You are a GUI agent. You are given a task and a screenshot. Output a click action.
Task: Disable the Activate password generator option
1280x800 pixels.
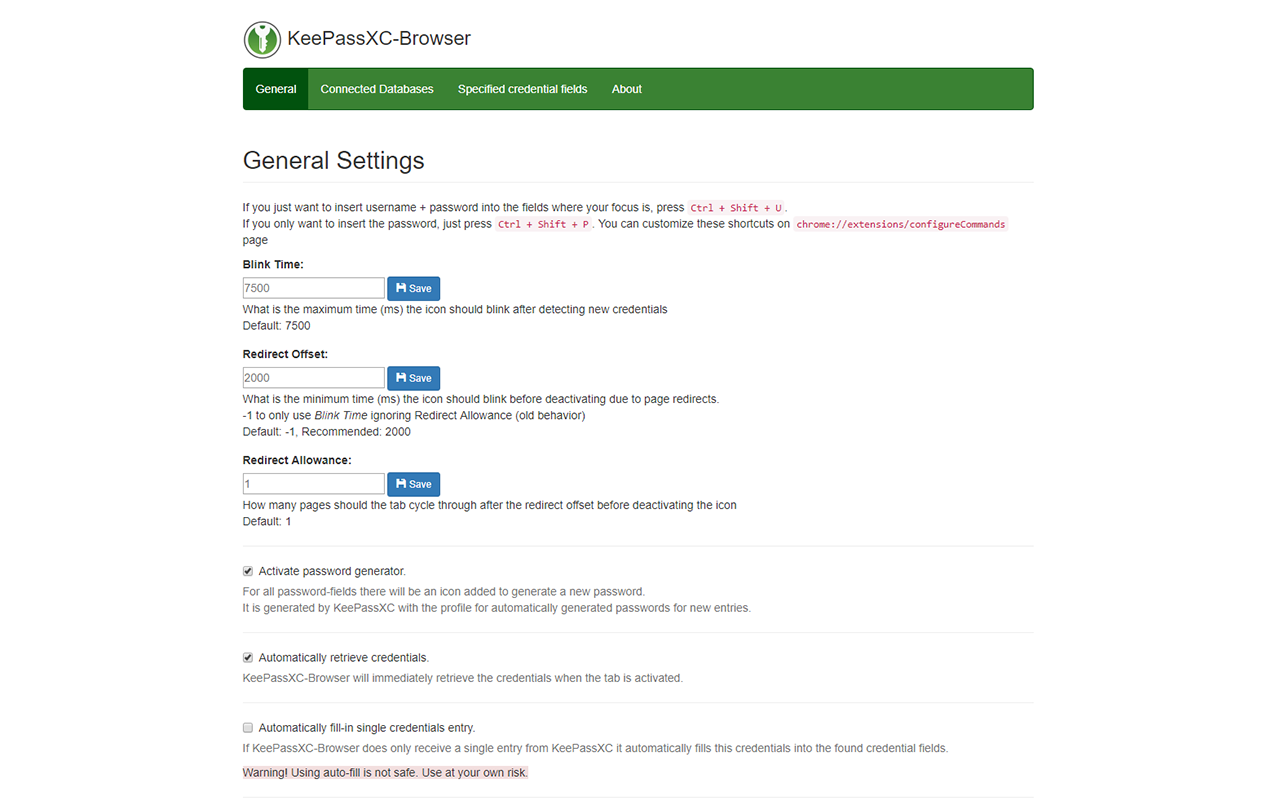point(247,570)
